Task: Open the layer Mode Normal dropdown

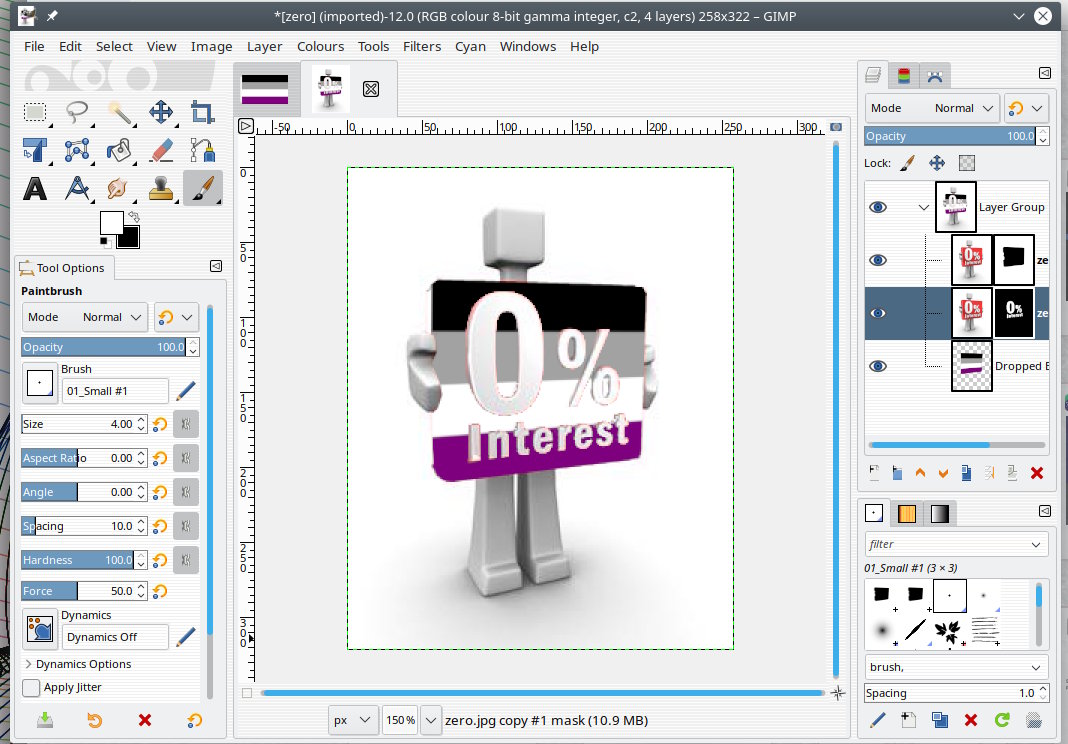Action: [932, 108]
